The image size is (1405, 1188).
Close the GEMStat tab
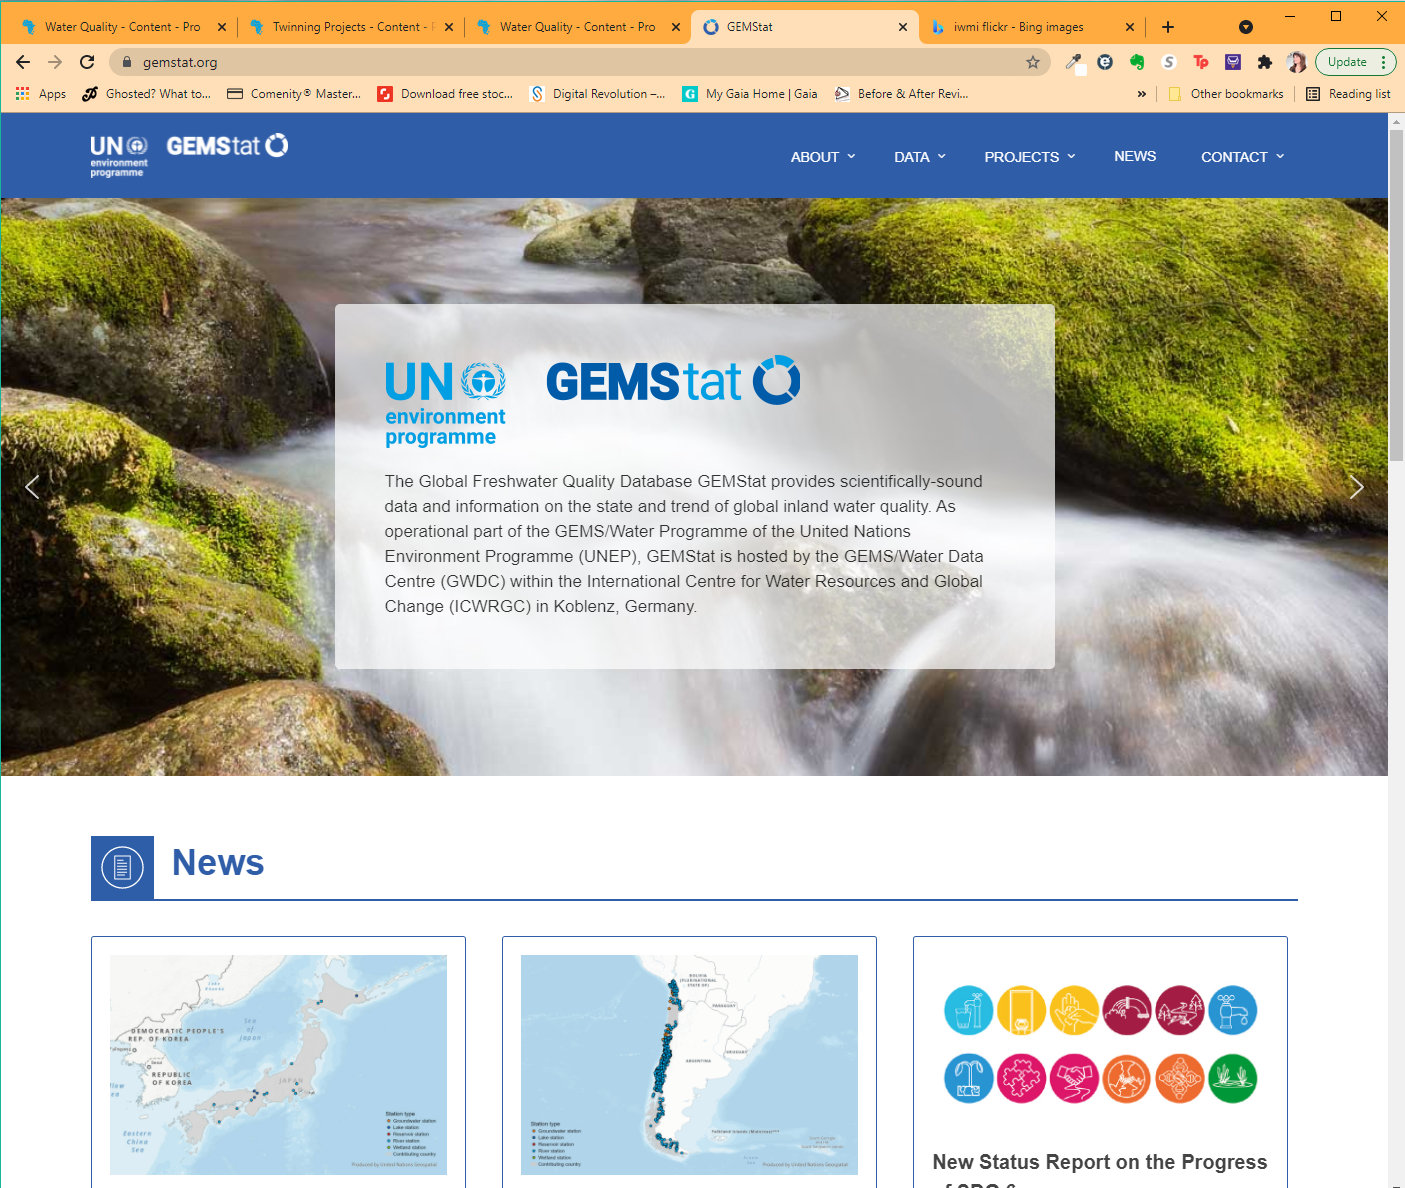(903, 27)
